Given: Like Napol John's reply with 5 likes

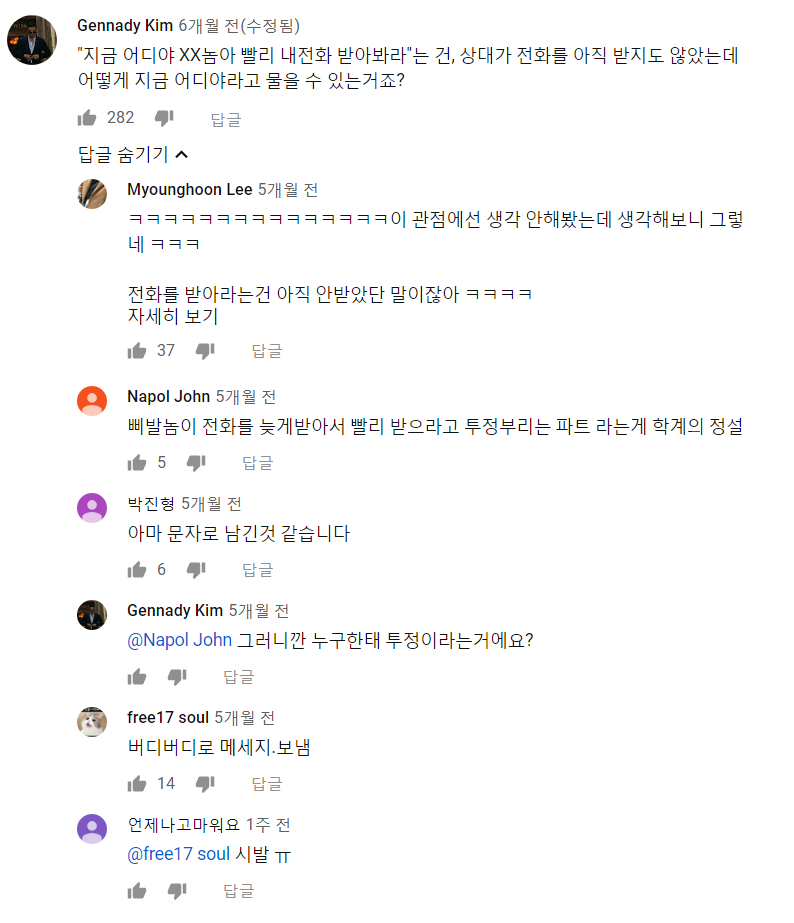Looking at the screenshot, I should [x=137, y=463].
